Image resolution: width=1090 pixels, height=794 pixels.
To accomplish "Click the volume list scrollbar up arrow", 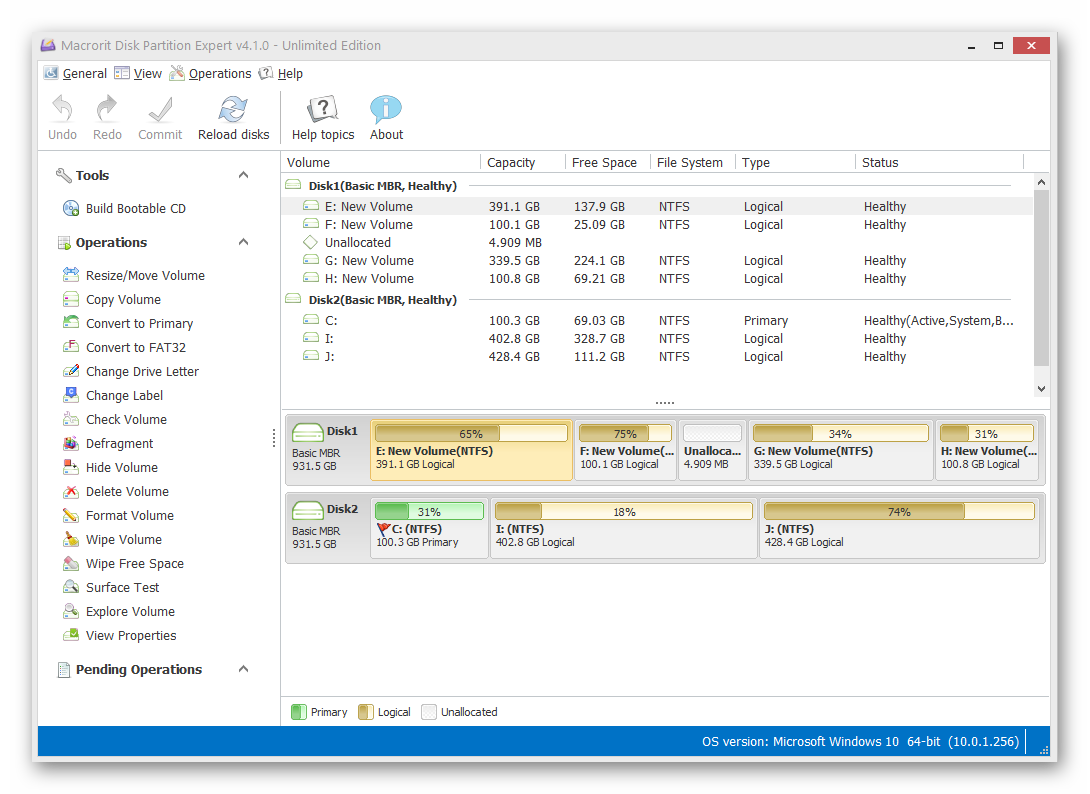I will pos(1041,182).
